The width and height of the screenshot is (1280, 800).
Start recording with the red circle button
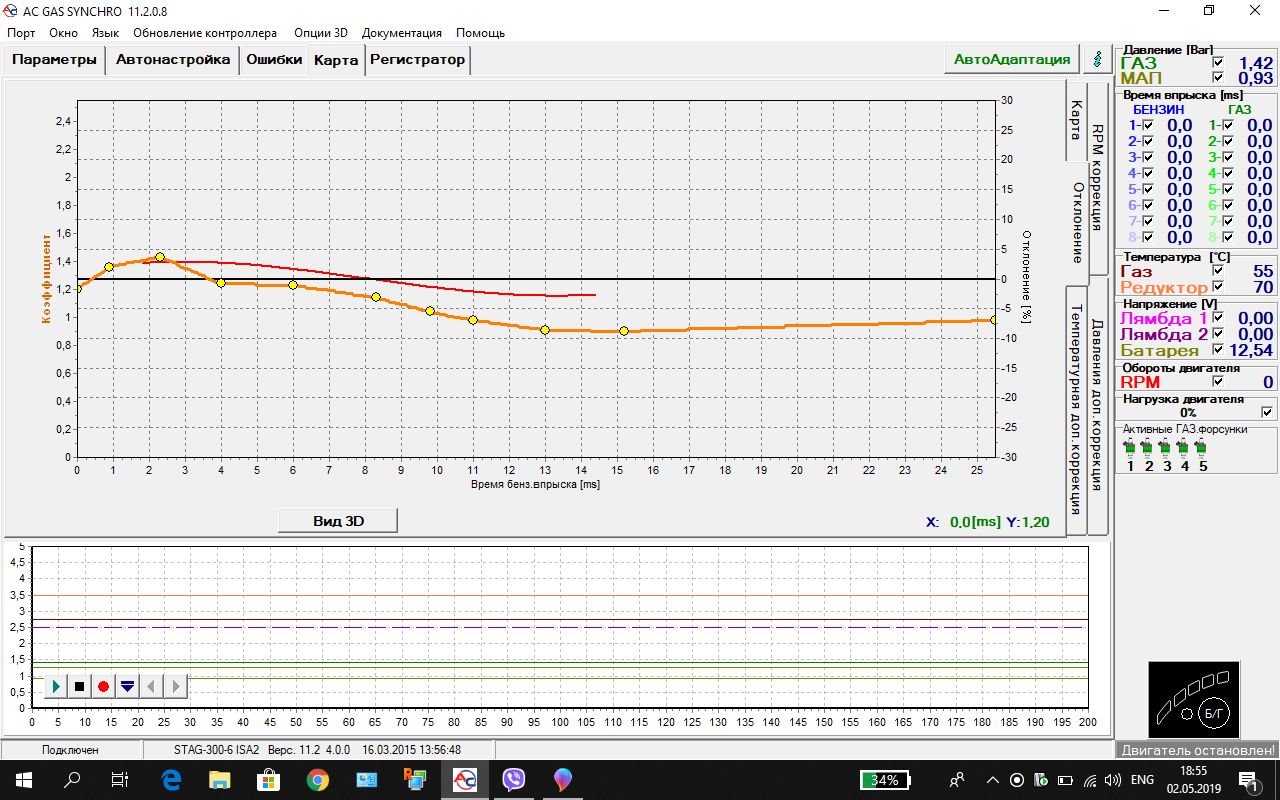coord(103,686)
